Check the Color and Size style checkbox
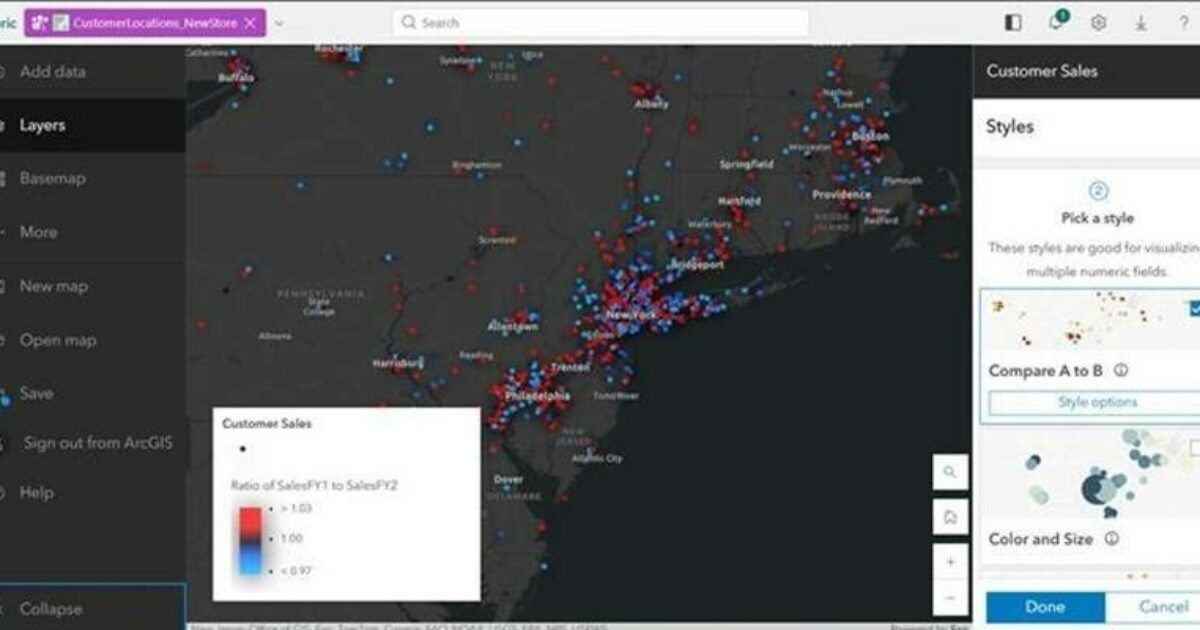This screenshot has height=630, width=1200. pyautogui.click(x=1194, y=447)
